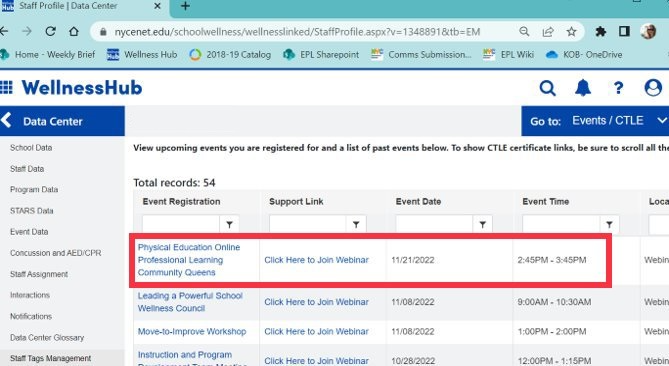669x366 pixels.
Task: Bookmark page with the star icon
Action: 571,32
